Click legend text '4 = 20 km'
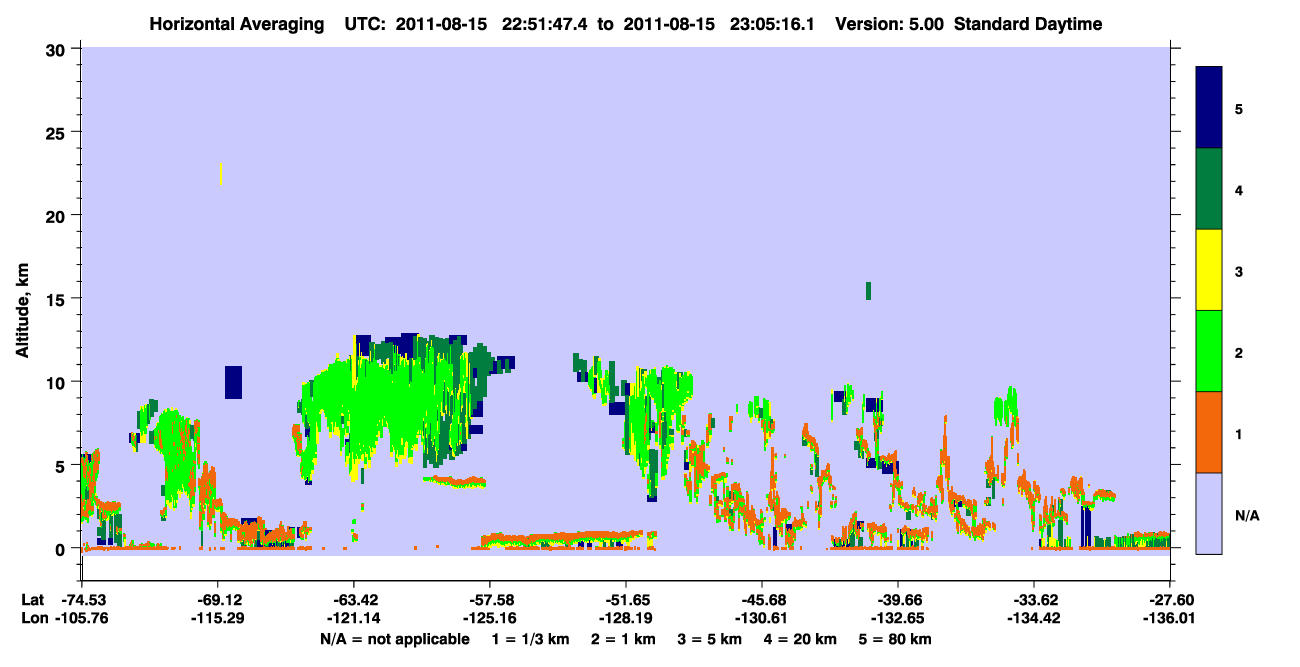The image size is (1300, 667). click(801, 639)
